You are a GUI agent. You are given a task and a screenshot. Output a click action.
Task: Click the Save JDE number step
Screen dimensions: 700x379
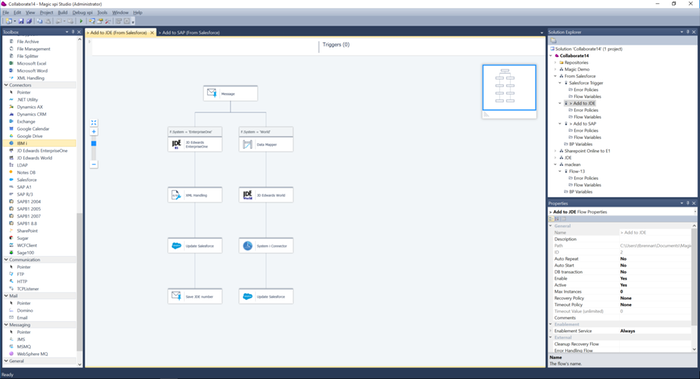[x=195, y=296]
